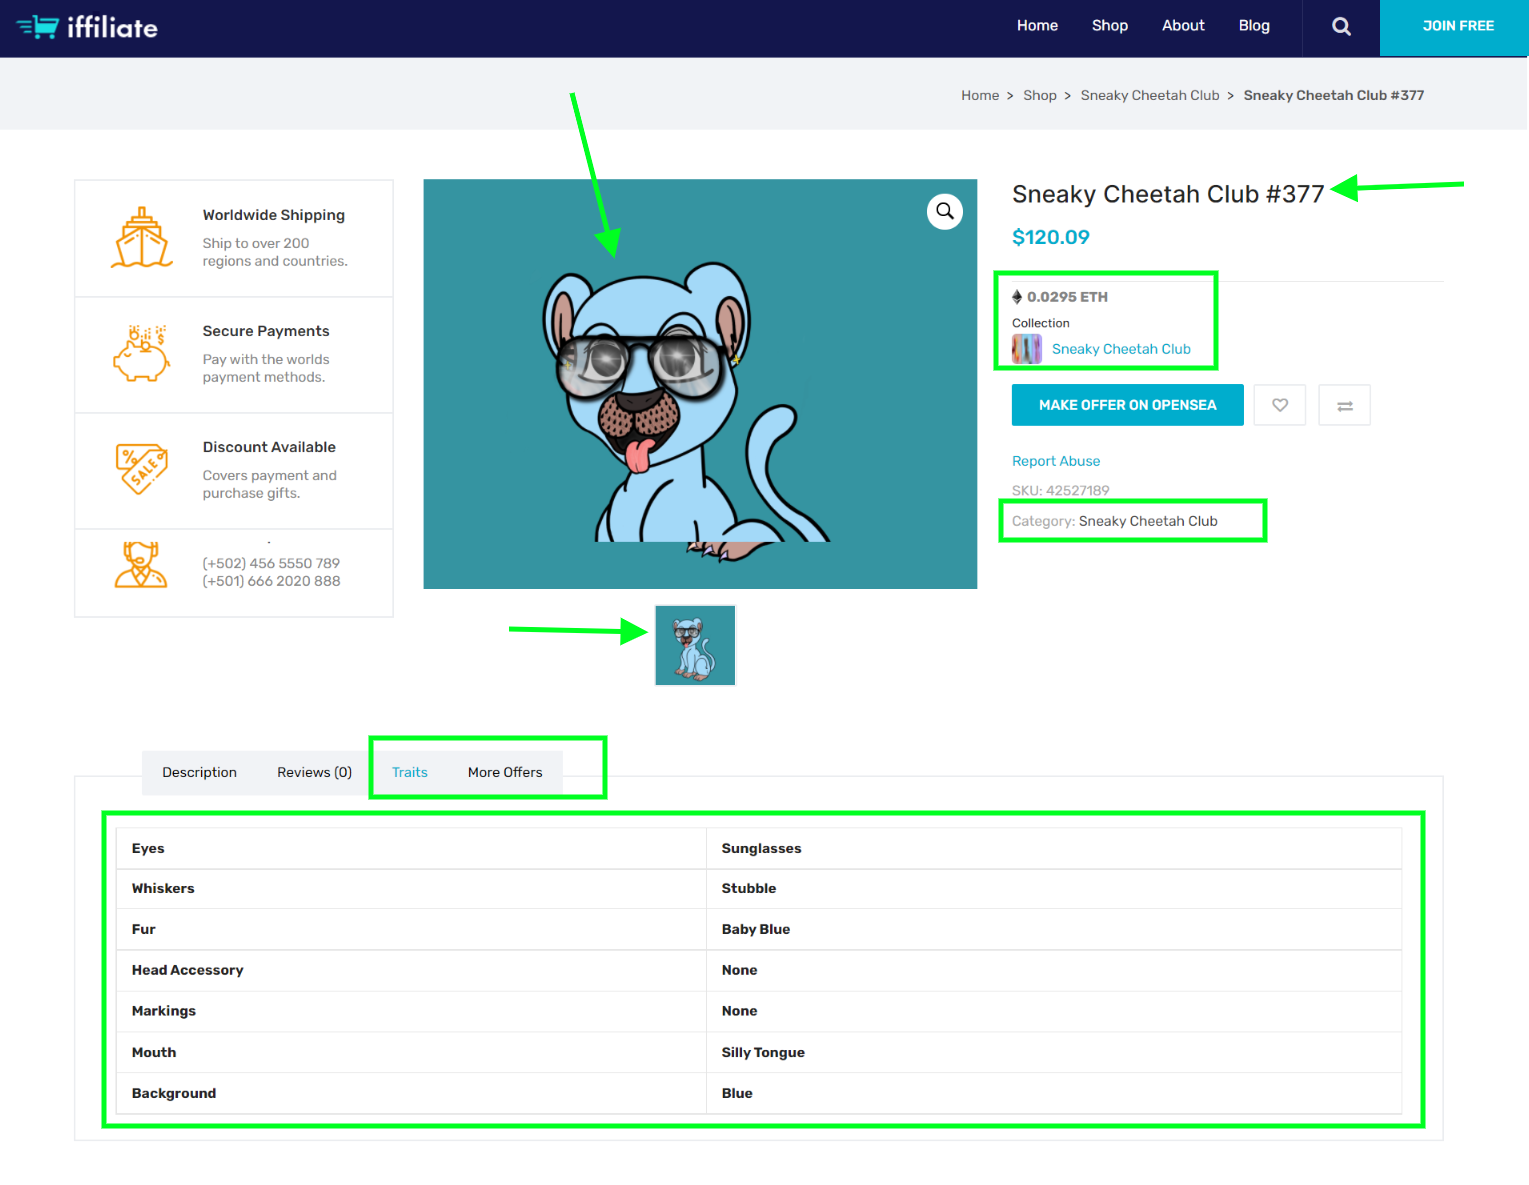Click the 0.0295 ETH price text
This screenshot has width=1529, height=1185.
(x=1067, y=297)
